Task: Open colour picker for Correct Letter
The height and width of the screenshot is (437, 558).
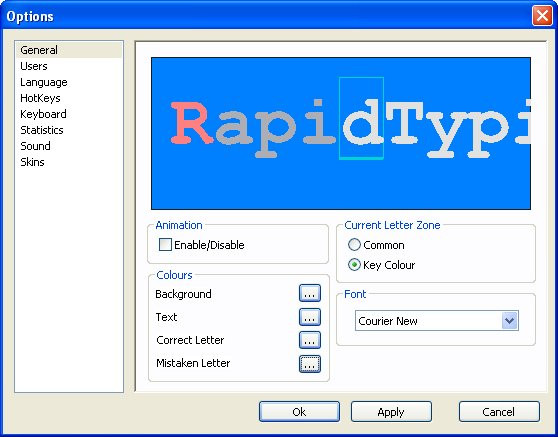Action: 310,340
